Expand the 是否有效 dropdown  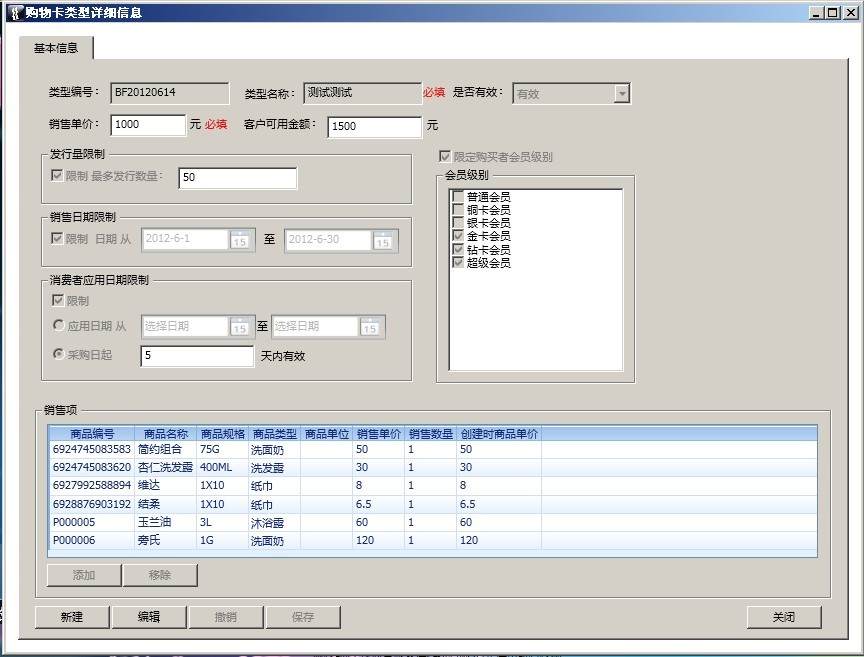(621, 94)
